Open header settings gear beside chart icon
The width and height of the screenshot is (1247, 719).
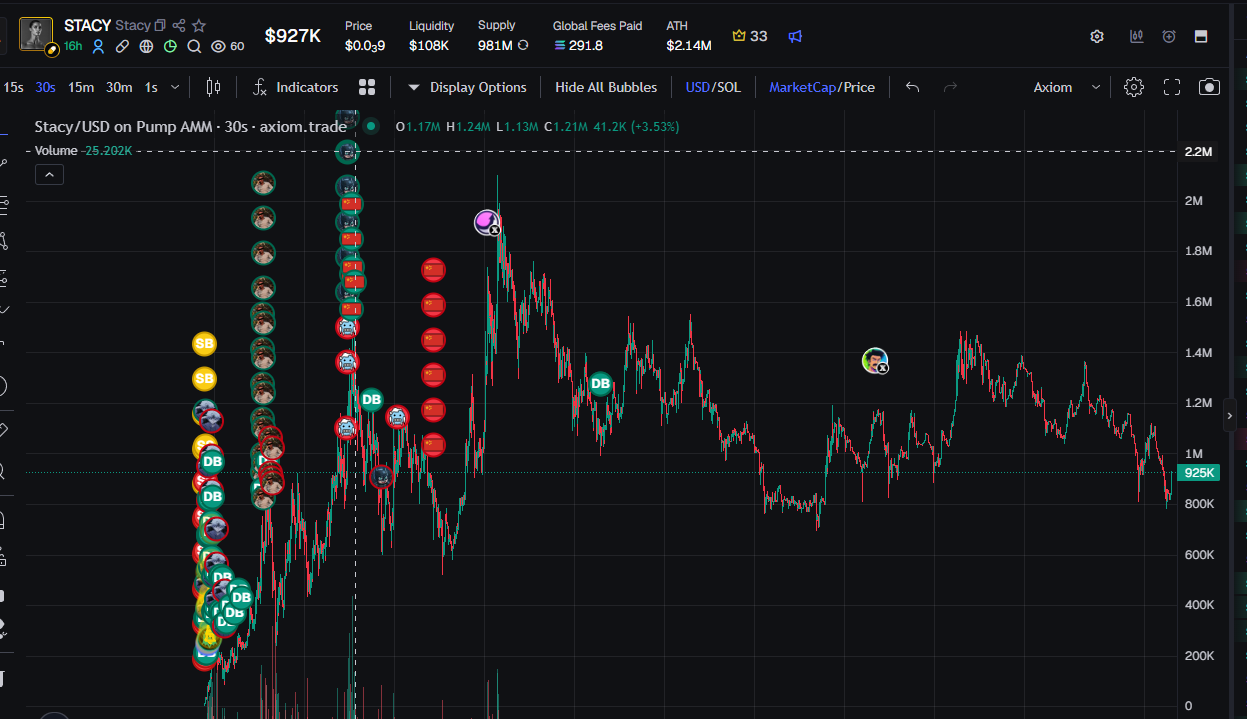[x=1097, y=36]
